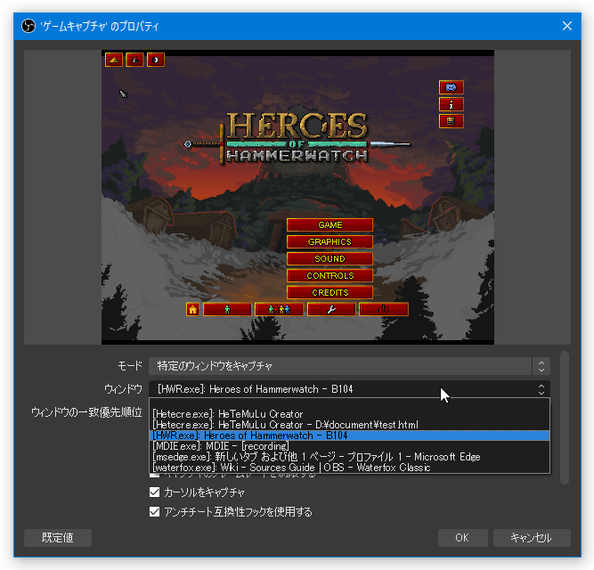This screenshot has width=594, height=570.
Task: Click the CREDITS button in the preview
Action: pos(330,293)
